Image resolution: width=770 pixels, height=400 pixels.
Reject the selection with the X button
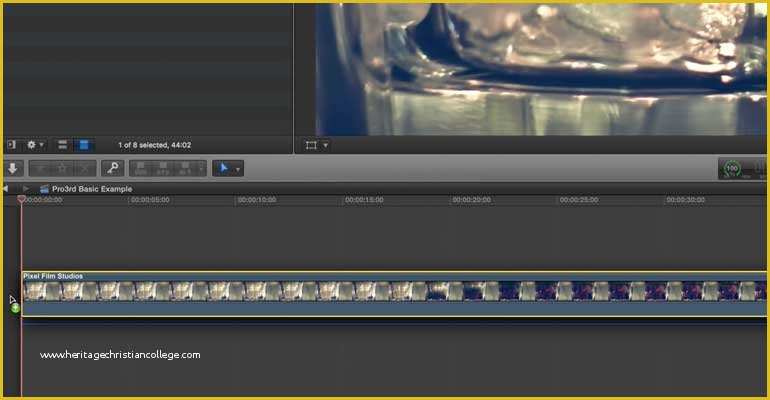[85, 169]
